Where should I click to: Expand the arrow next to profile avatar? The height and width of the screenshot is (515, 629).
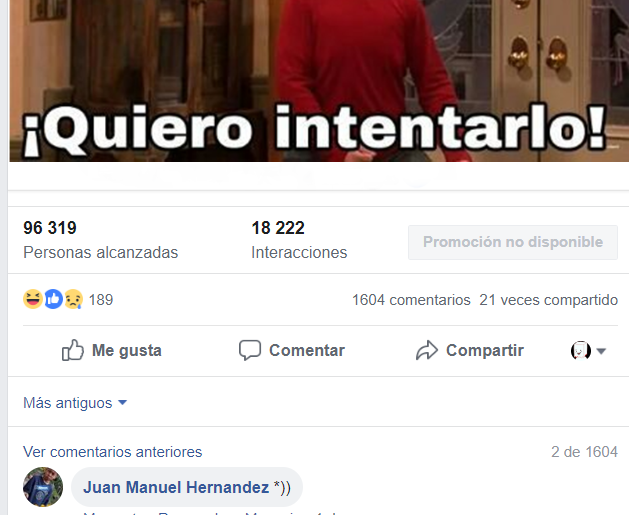[x=601, y=351]
